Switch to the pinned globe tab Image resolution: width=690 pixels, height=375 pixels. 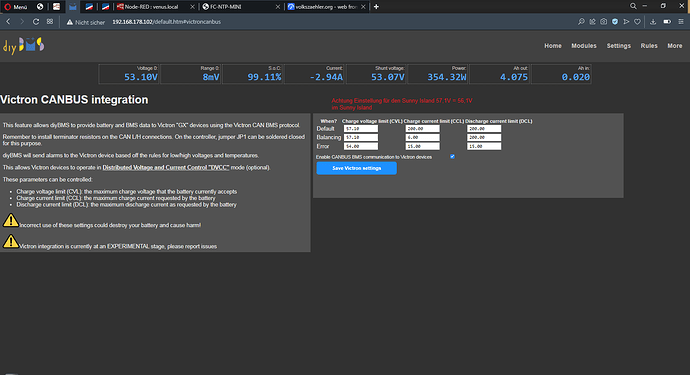[x=40, y=7]
